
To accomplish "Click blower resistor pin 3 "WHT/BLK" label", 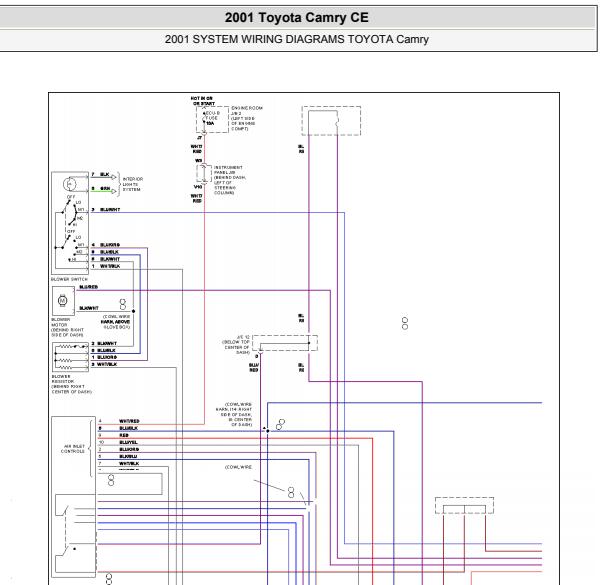I will (104, 364).
